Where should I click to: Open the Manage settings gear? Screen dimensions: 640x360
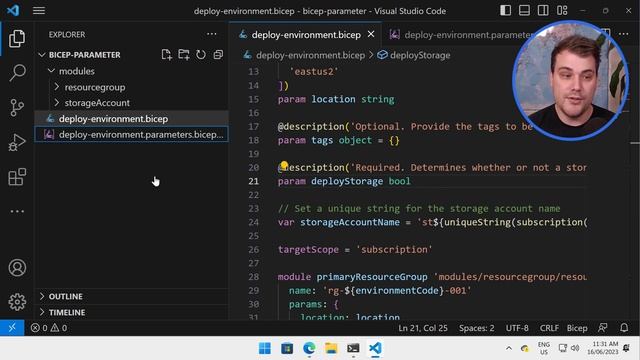(x=17, y=302)
